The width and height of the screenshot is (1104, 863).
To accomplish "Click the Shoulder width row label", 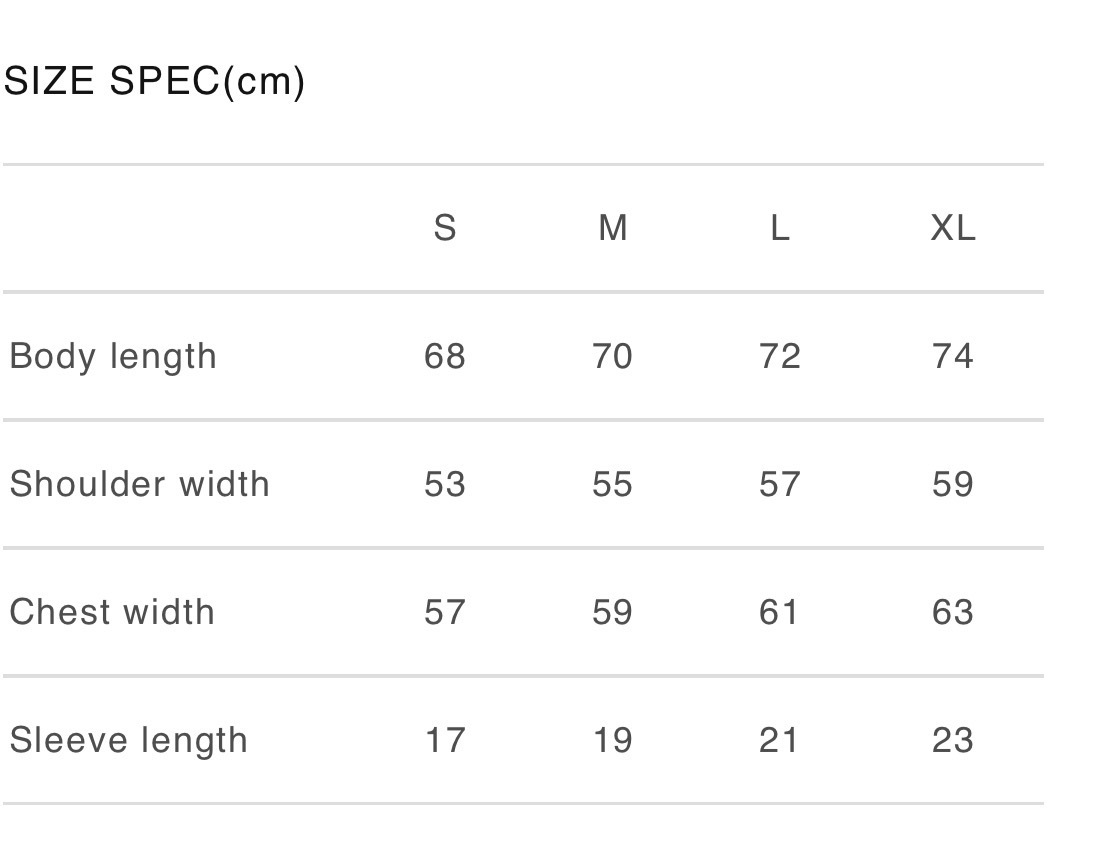I will pyautogui.click(x=140, y=484).
